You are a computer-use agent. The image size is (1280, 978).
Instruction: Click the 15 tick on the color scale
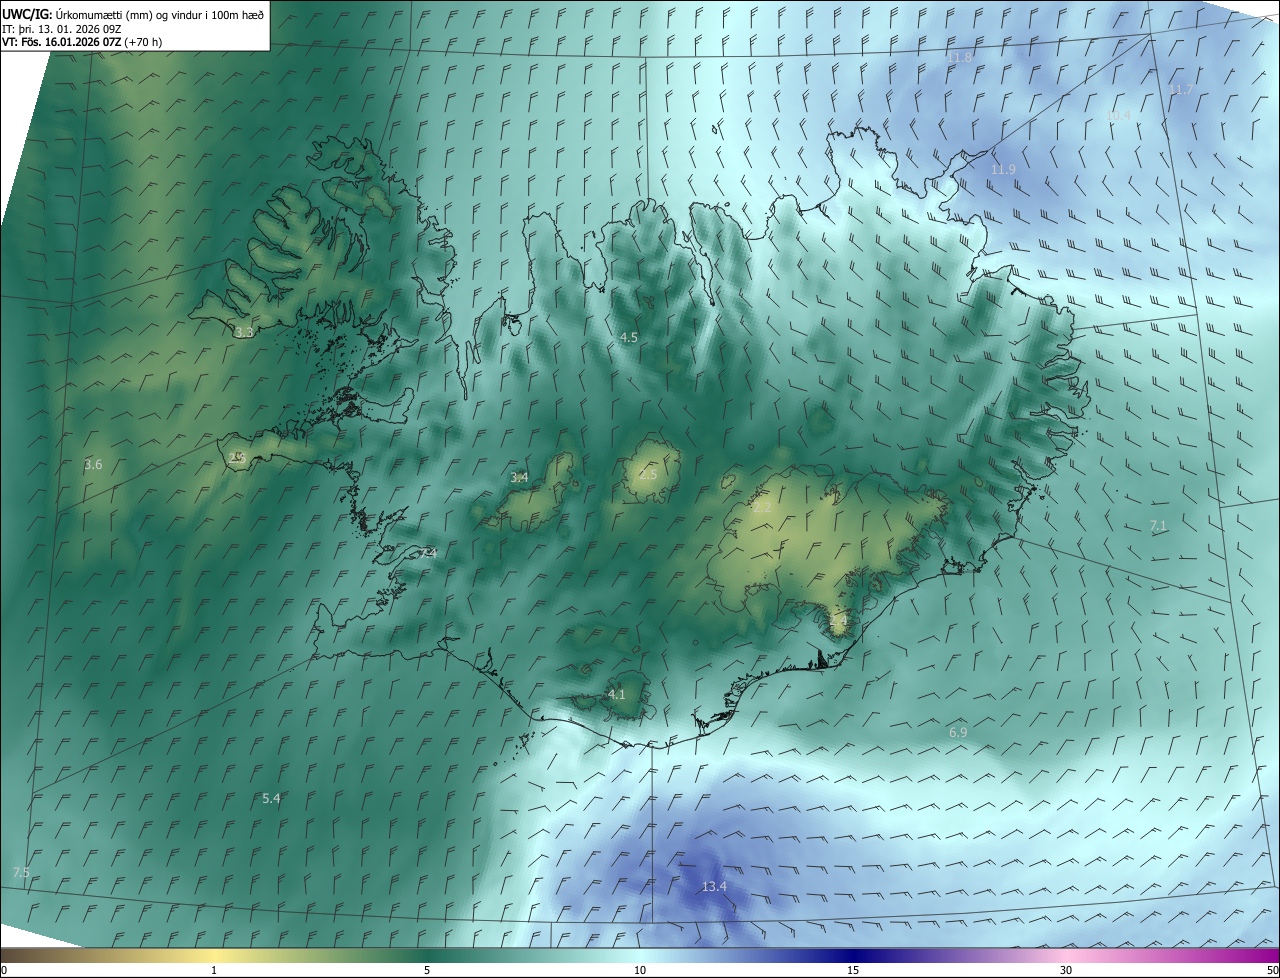853,971
